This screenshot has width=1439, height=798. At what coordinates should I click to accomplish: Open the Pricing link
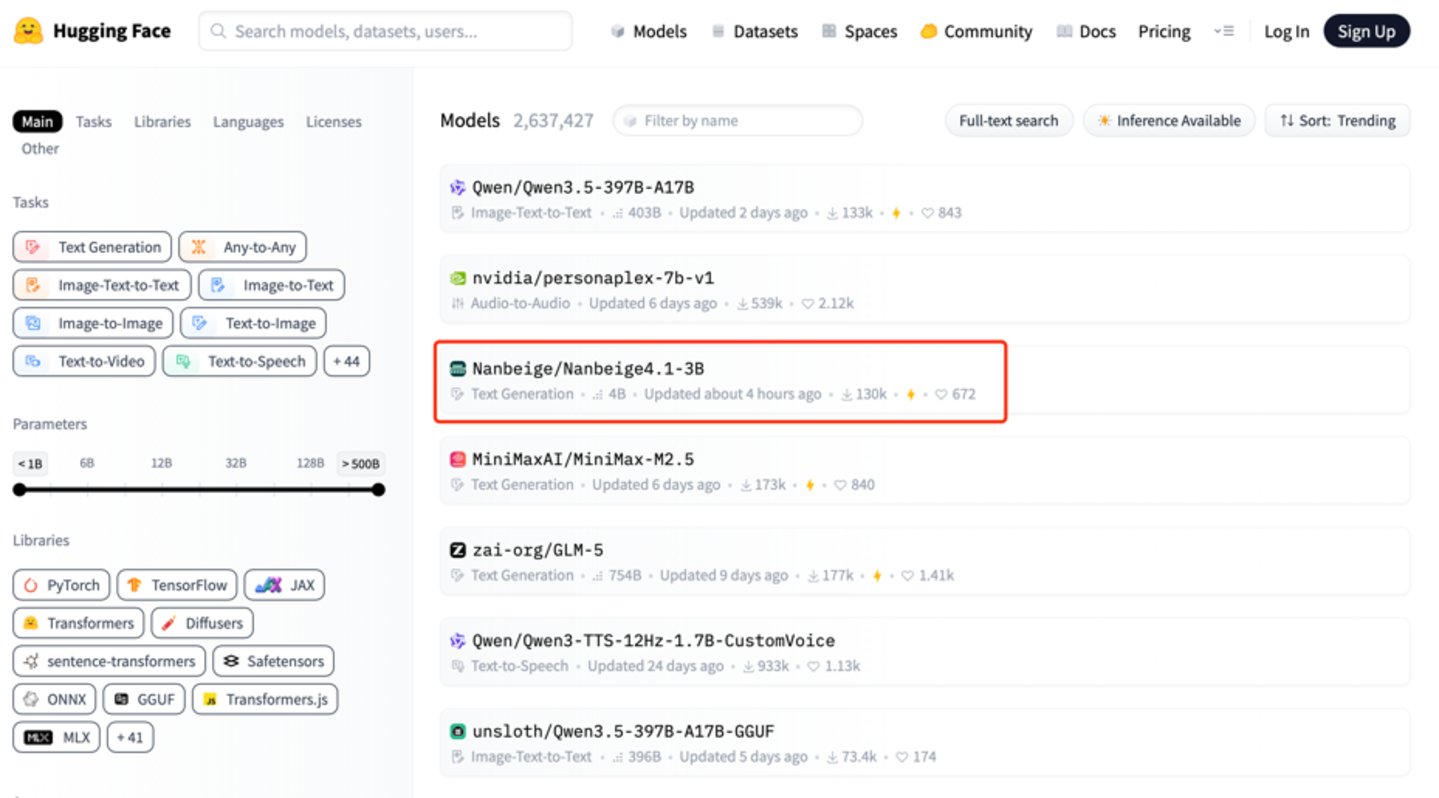tap(1164, 32)
